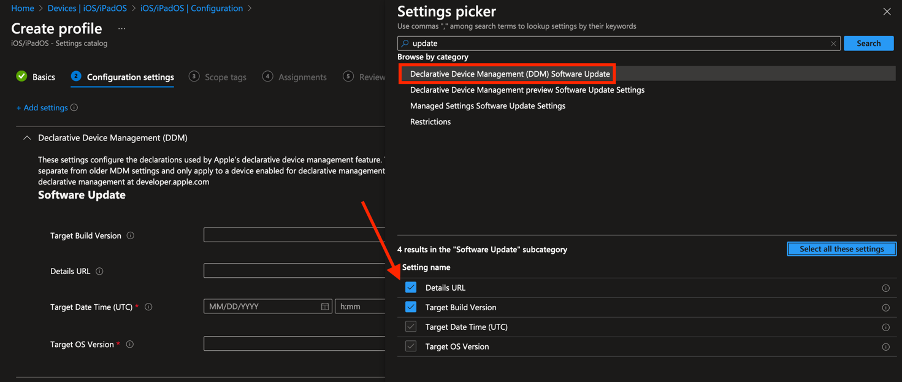The width and height of the screenshot is (902, 382).
Task: Click the magnifier icon in search field
Action: click(x=405, y=43)
